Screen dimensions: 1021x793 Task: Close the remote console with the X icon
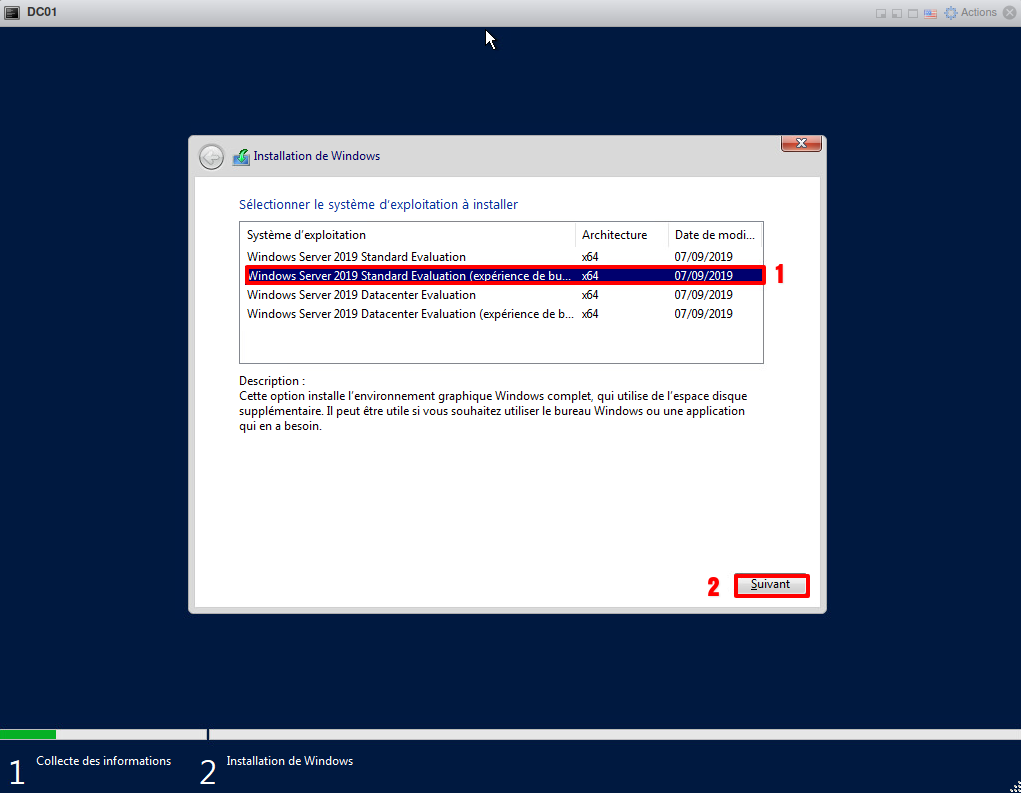point(1009,13)
